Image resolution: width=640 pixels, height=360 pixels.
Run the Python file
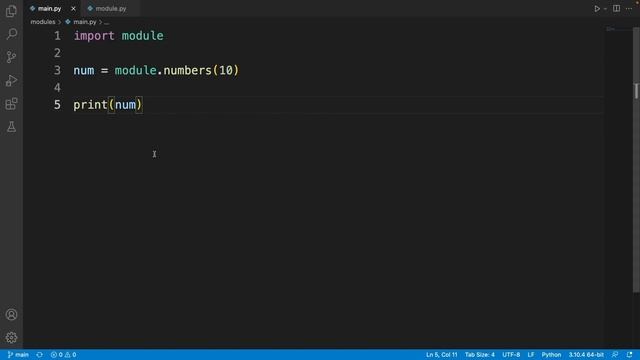pyautogui.click(x=597, y=9)
